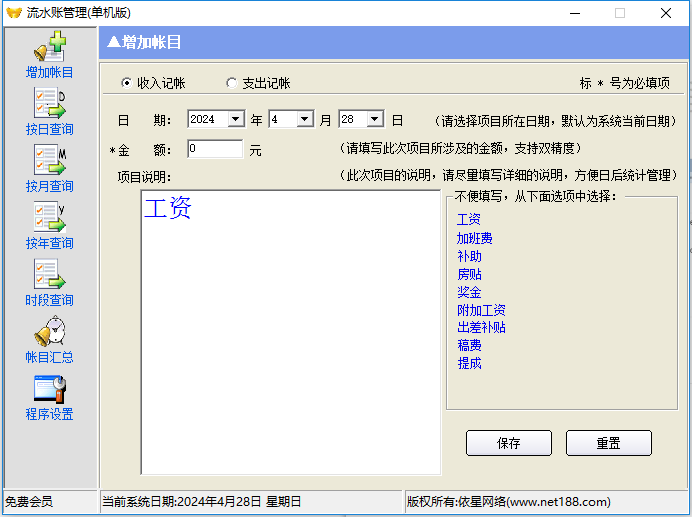The image size is (692, 517).
Task: Open 时段查询 period query icon
Action: 49,275
